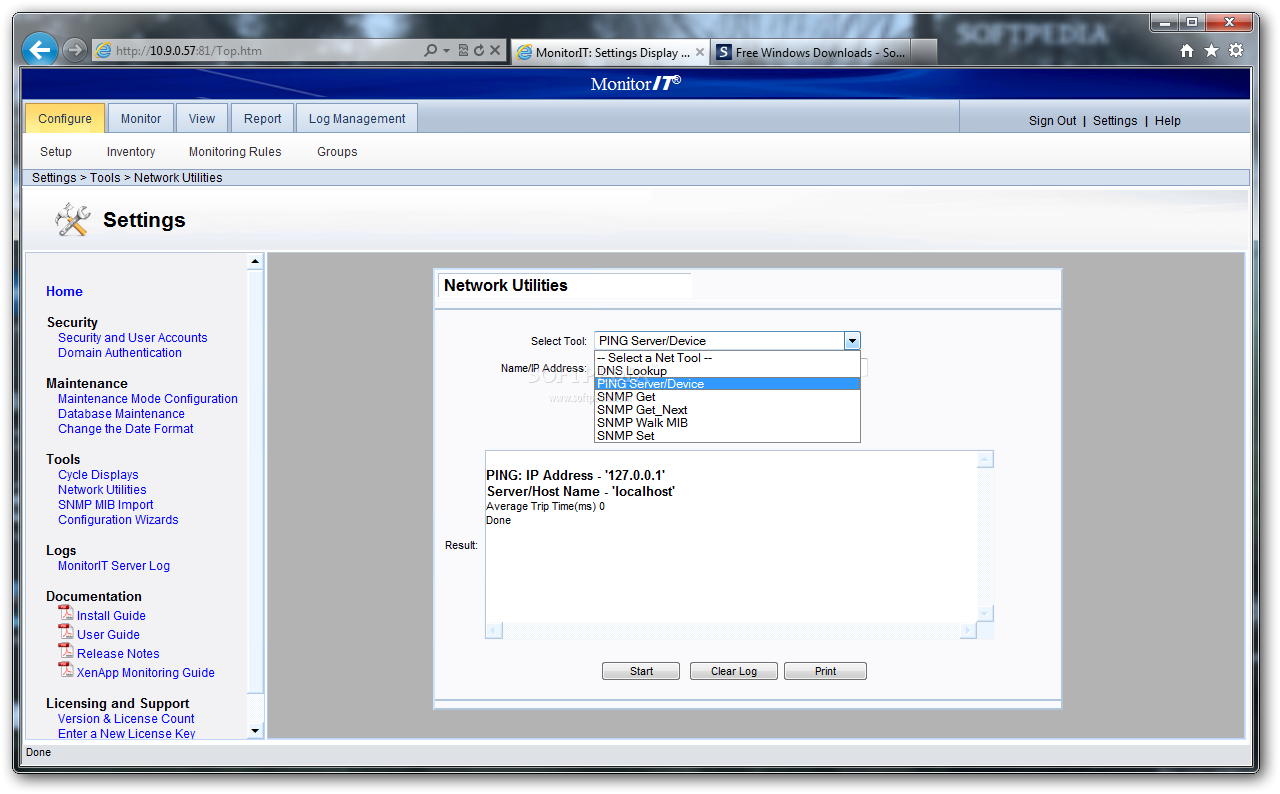Toggle the Select Tool dropdown arrow
Screen dimensions: 1280x794
(x=852, y=341)
